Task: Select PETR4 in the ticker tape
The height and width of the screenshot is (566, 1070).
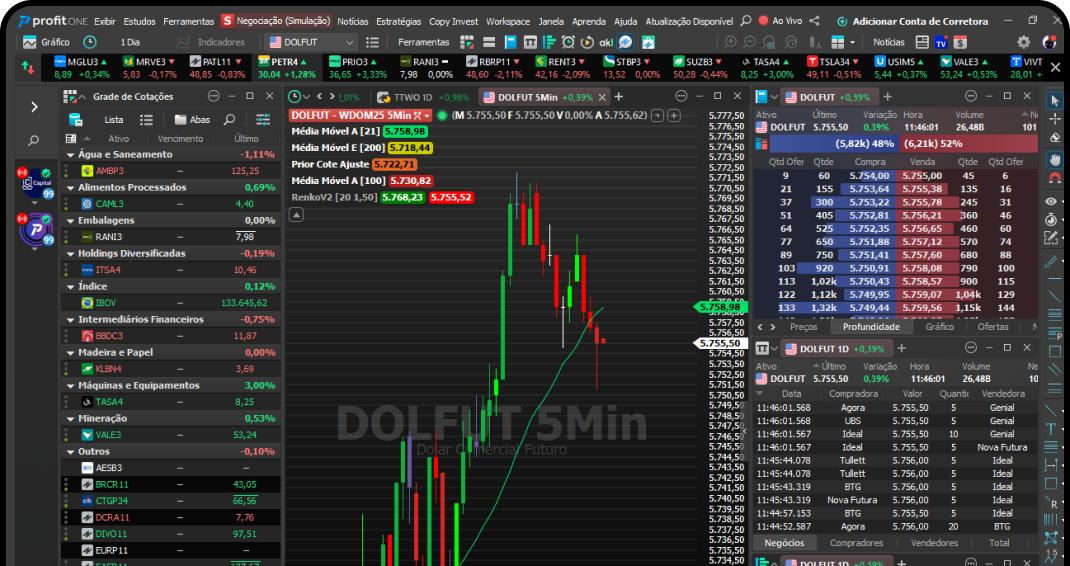Action: [x=287, y=68]
